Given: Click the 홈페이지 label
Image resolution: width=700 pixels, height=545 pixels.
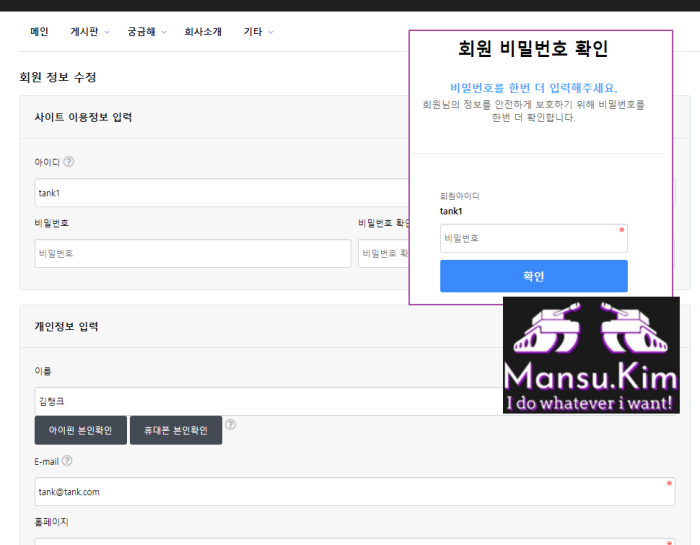Looking at the screenshot, I should click(x=51, y=522).
